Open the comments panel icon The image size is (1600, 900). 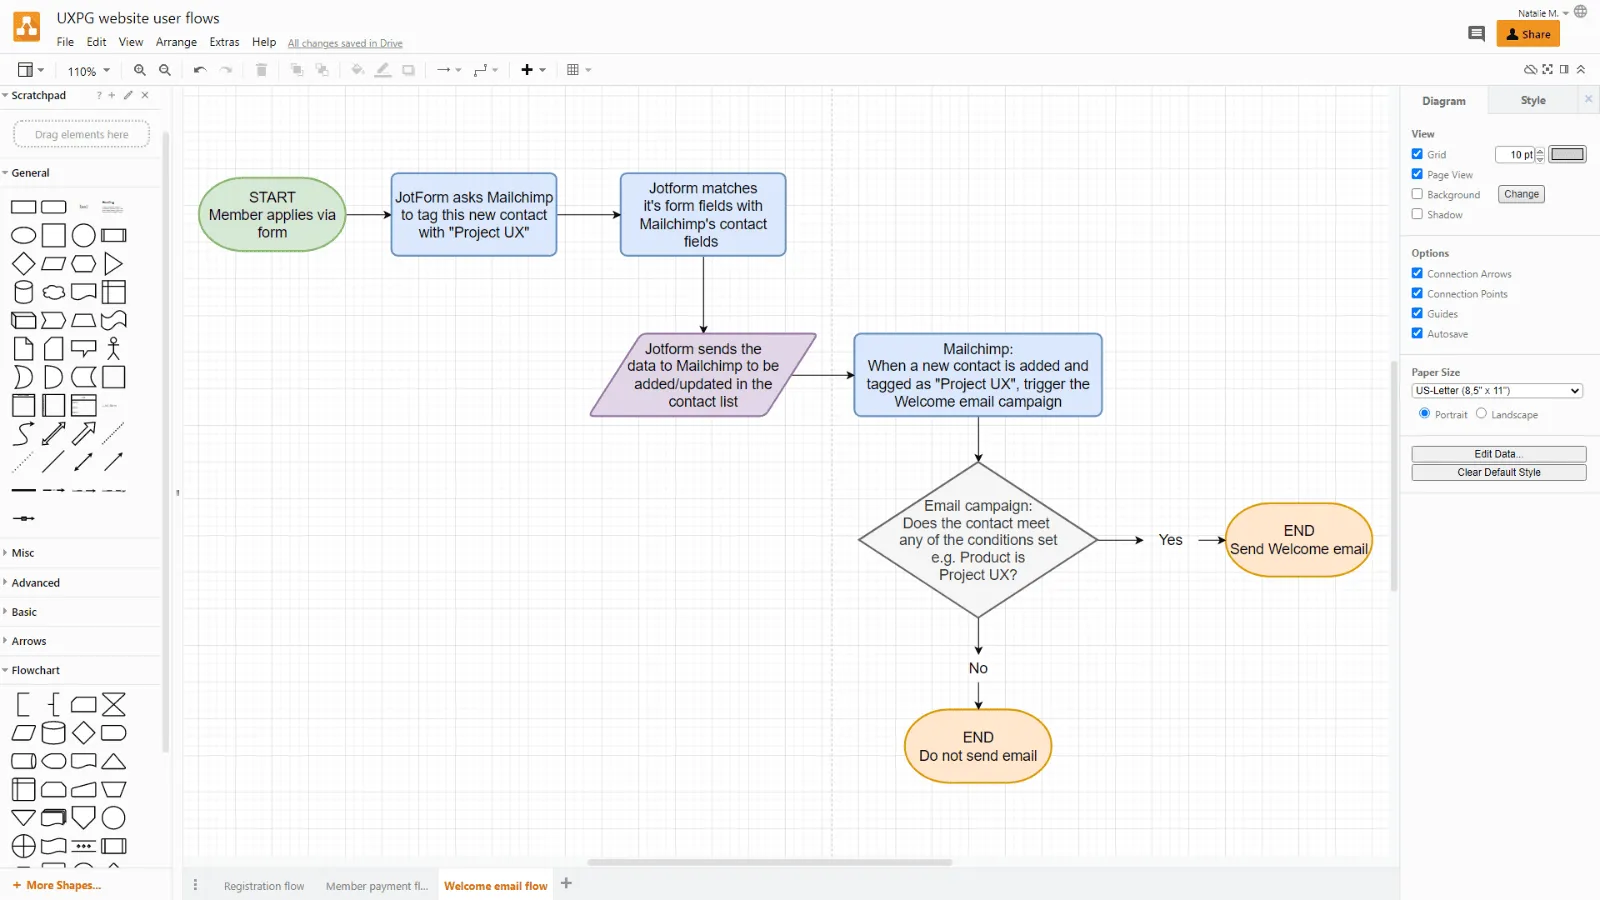point(1476,34)
